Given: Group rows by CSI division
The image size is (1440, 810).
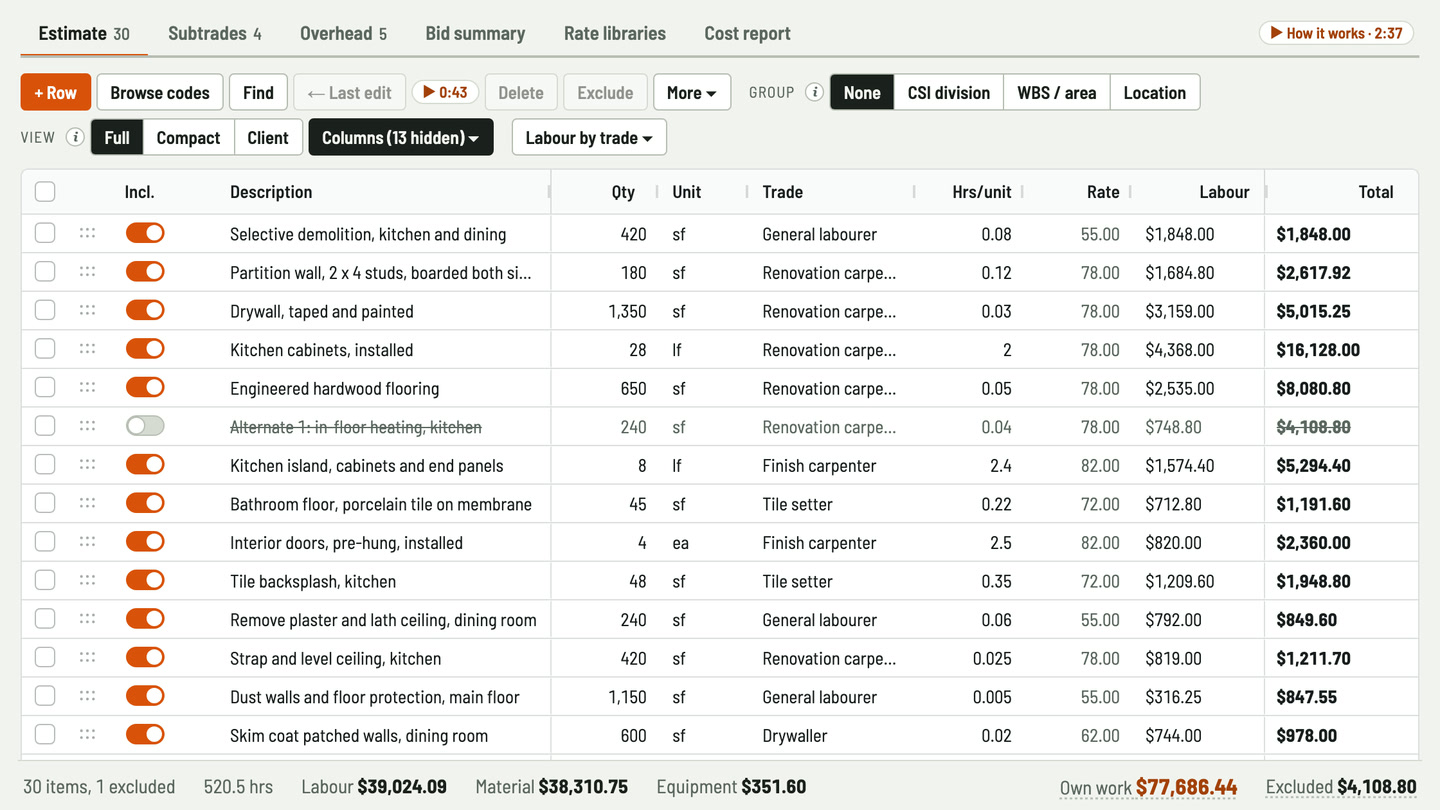Looking at the screenshot, I should 949,92.
